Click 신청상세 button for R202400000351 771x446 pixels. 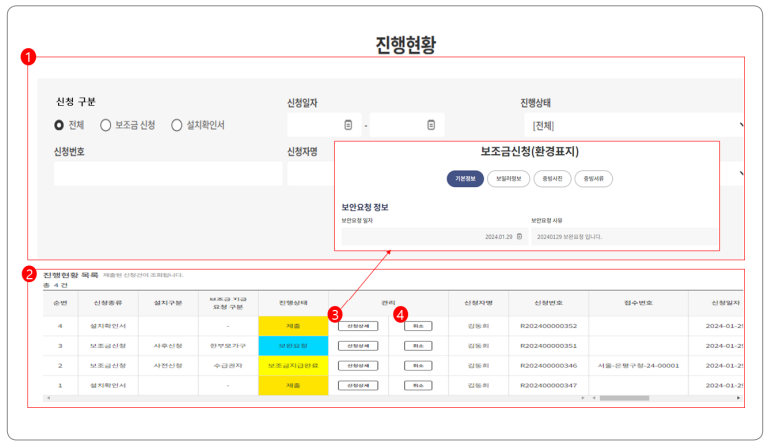pos(358,346)
